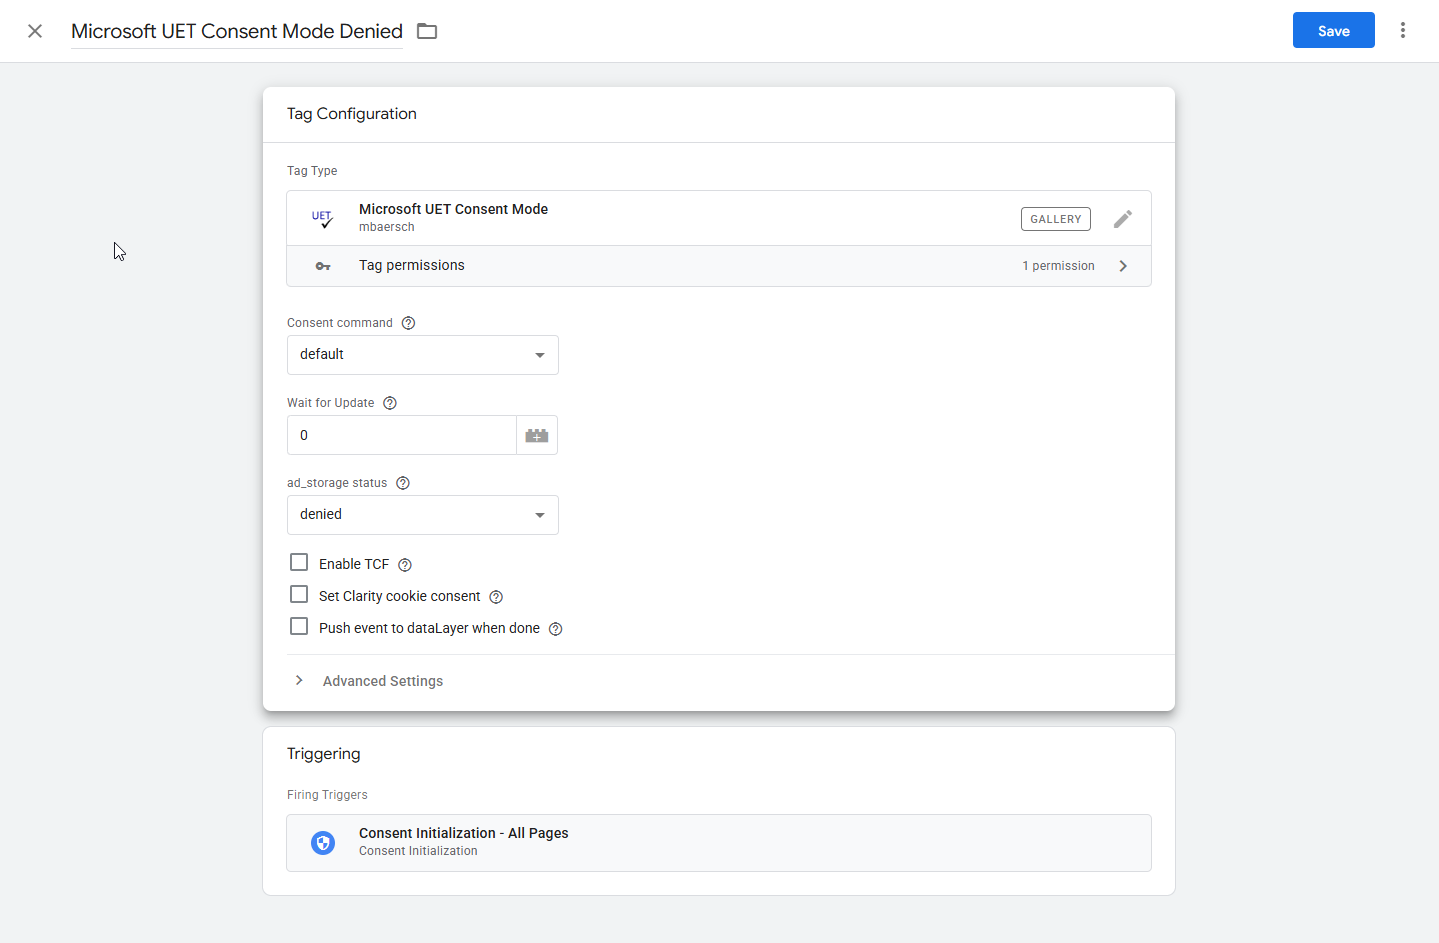Close the tag editor with X icon
This screenshot has width=1439, height=943.
[35, 31]
